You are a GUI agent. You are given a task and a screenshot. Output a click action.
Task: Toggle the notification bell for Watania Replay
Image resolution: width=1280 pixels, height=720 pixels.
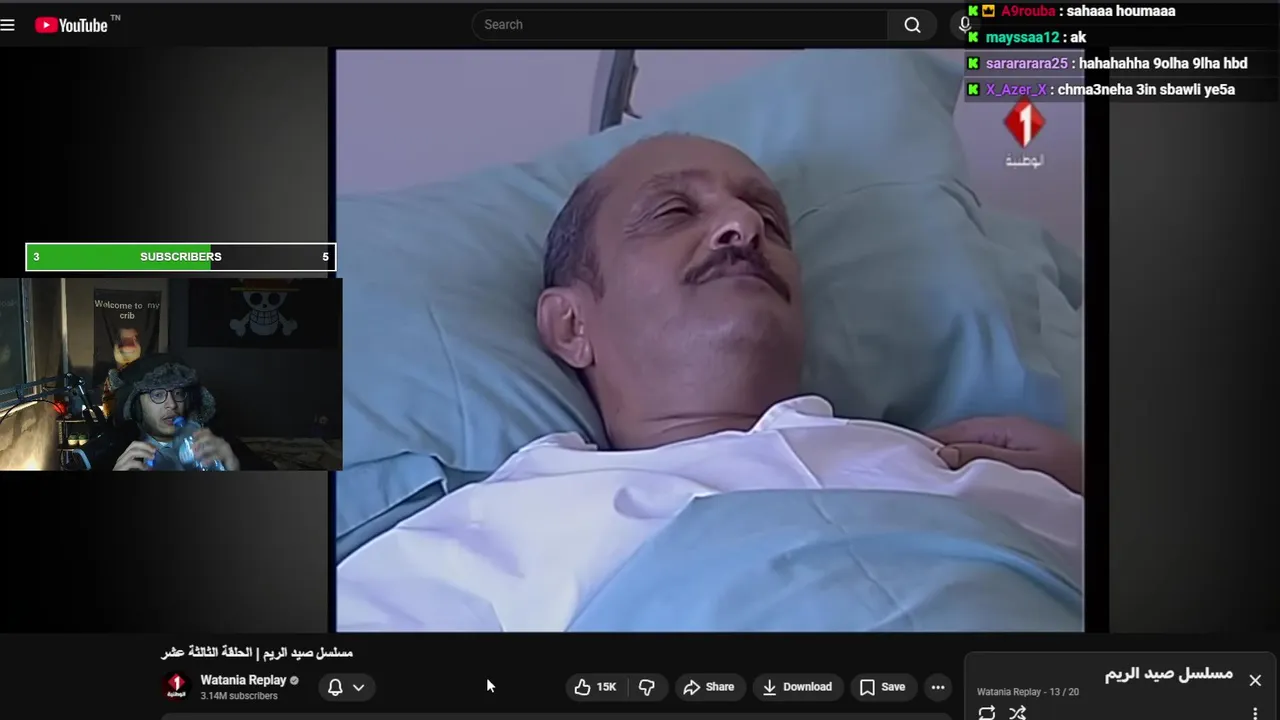(335, 687)
